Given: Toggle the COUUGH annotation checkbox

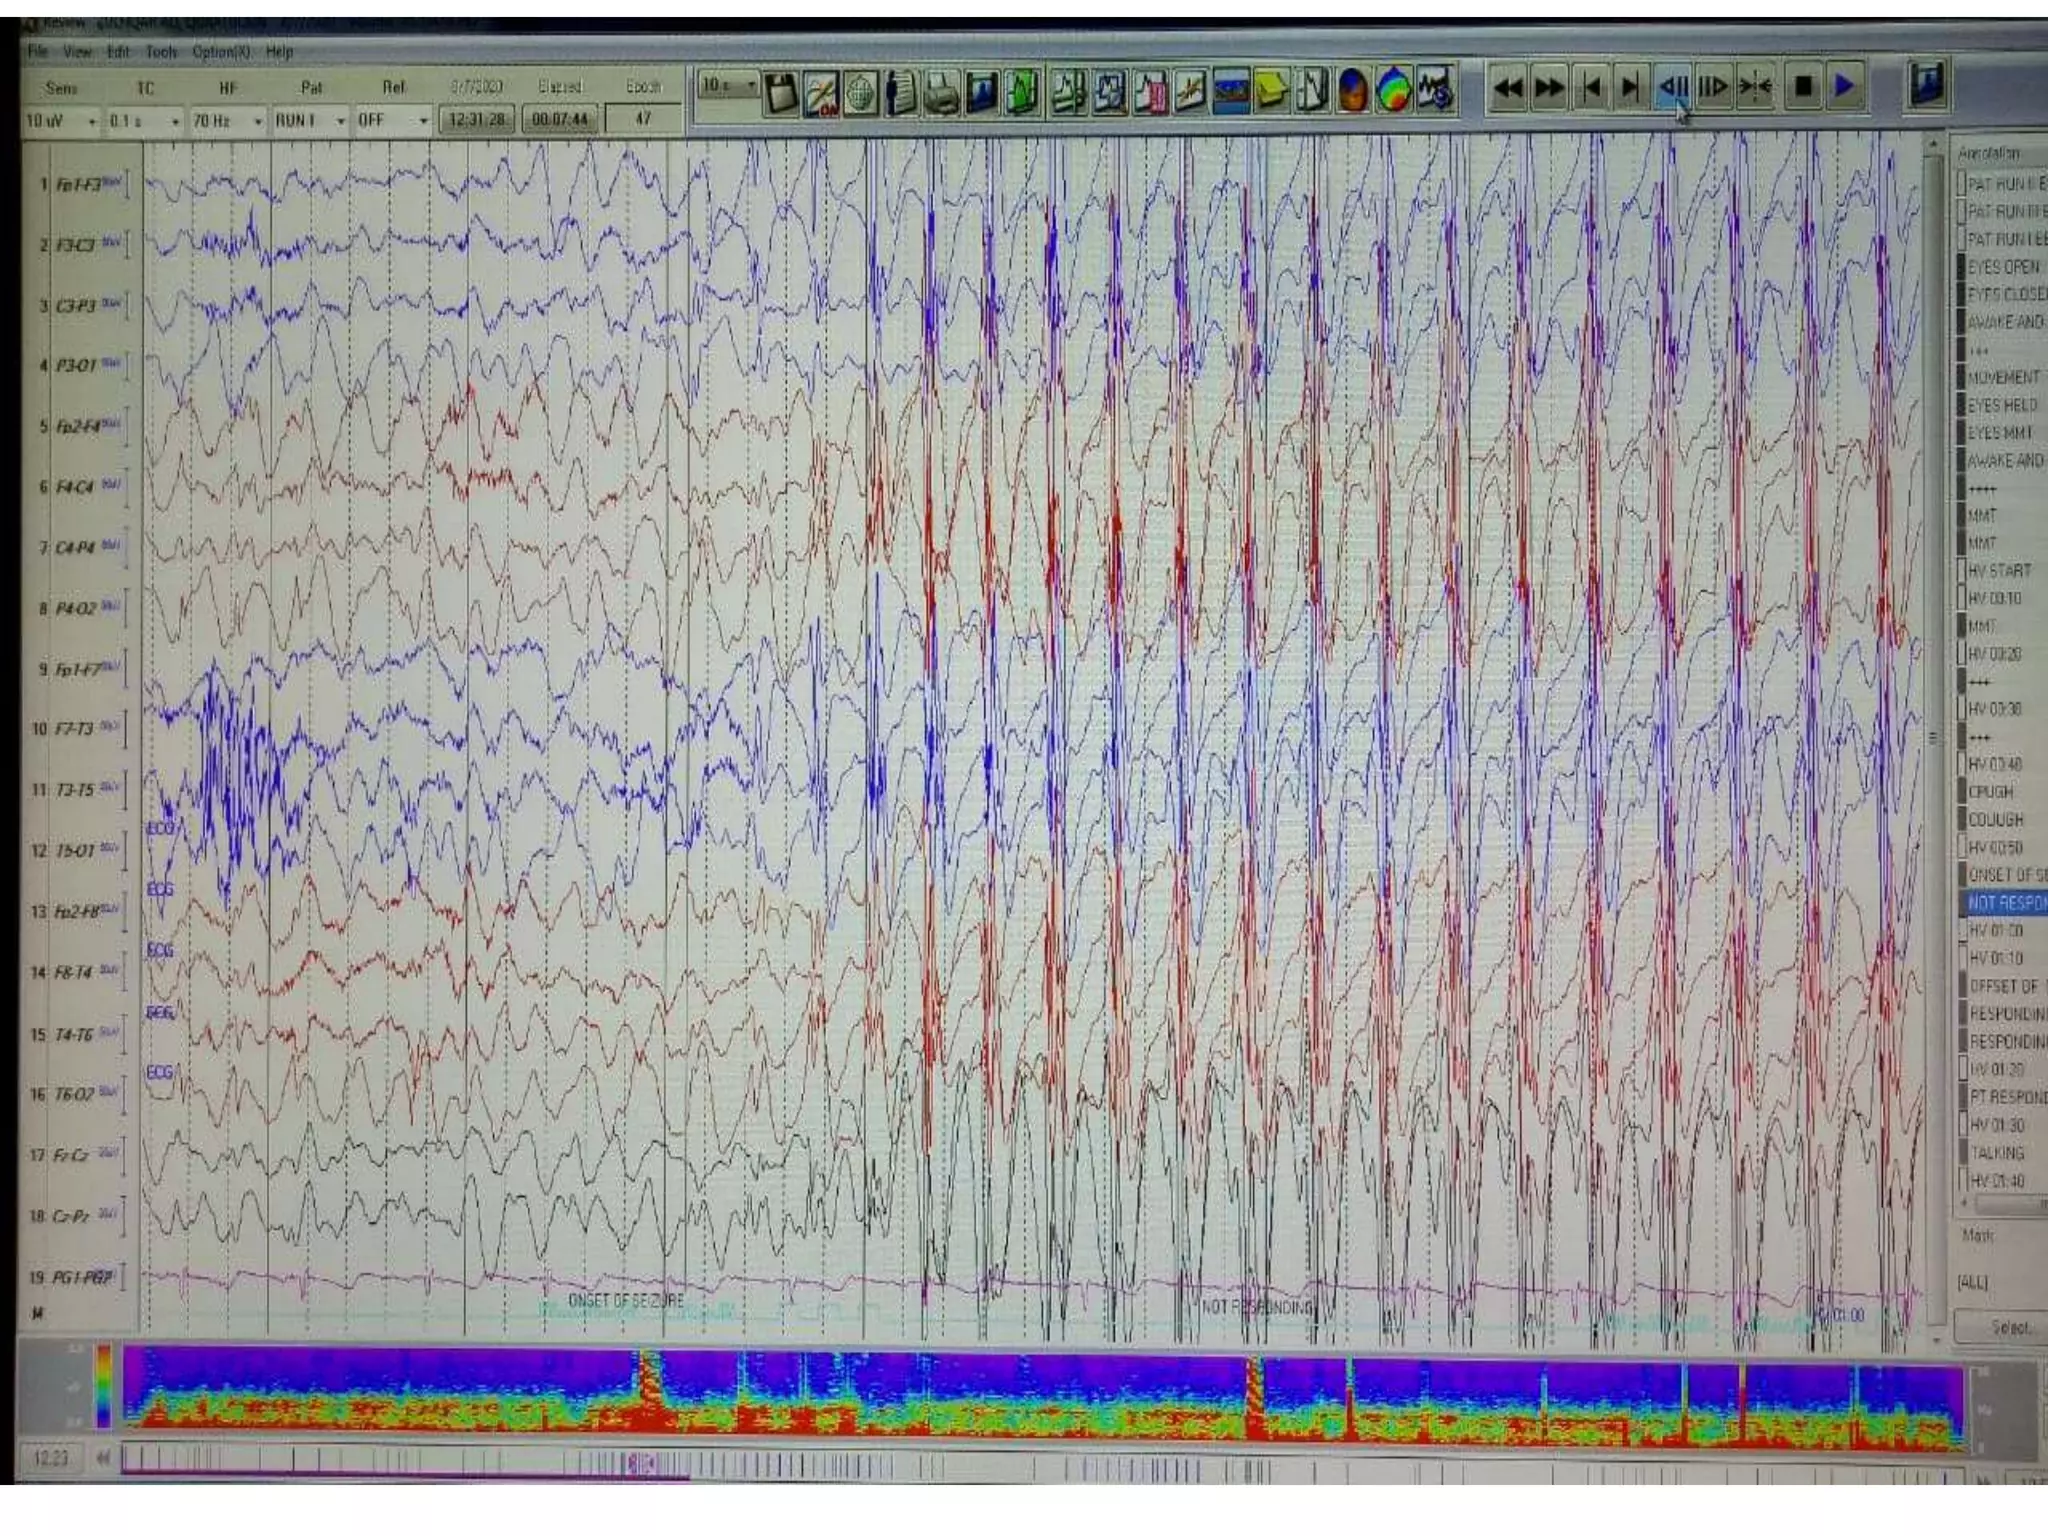Looking at the screenshot, I should pyautogui.click(x=1962, y=820).
